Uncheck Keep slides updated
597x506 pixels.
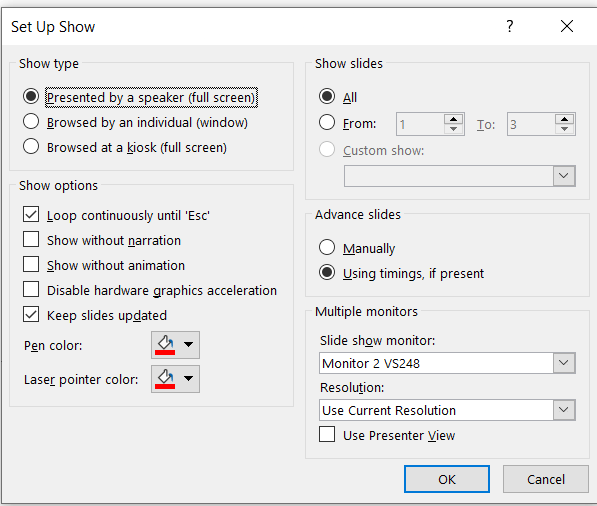(x=31, y=315)
